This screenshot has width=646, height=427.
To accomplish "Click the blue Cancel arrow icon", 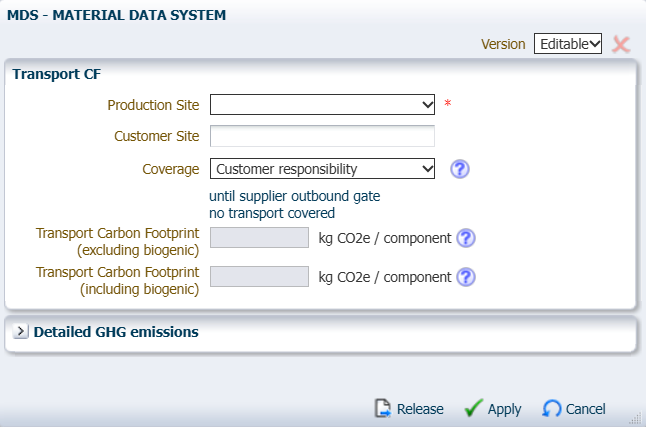I will click(552, 409).
